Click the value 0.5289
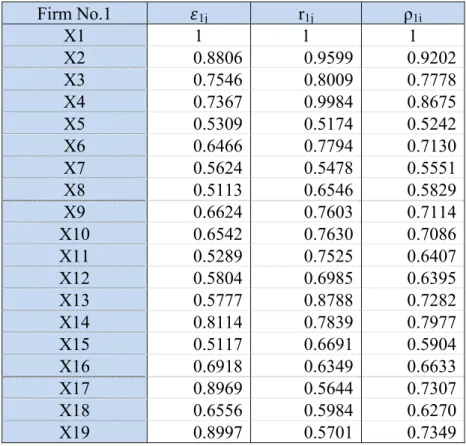This screenshot has height=446, width=466. (x=218, y=256)
